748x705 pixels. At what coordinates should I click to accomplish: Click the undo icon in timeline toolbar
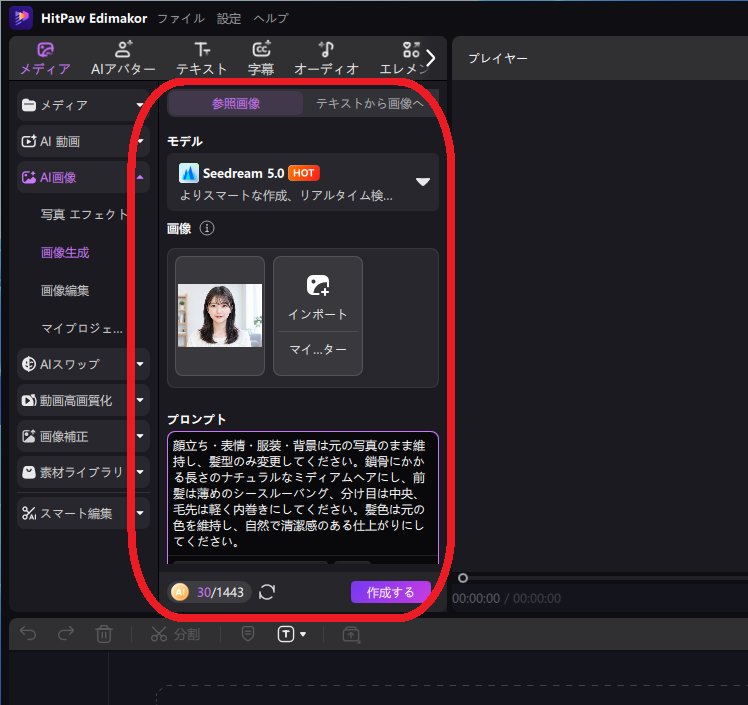click(28, 634)
